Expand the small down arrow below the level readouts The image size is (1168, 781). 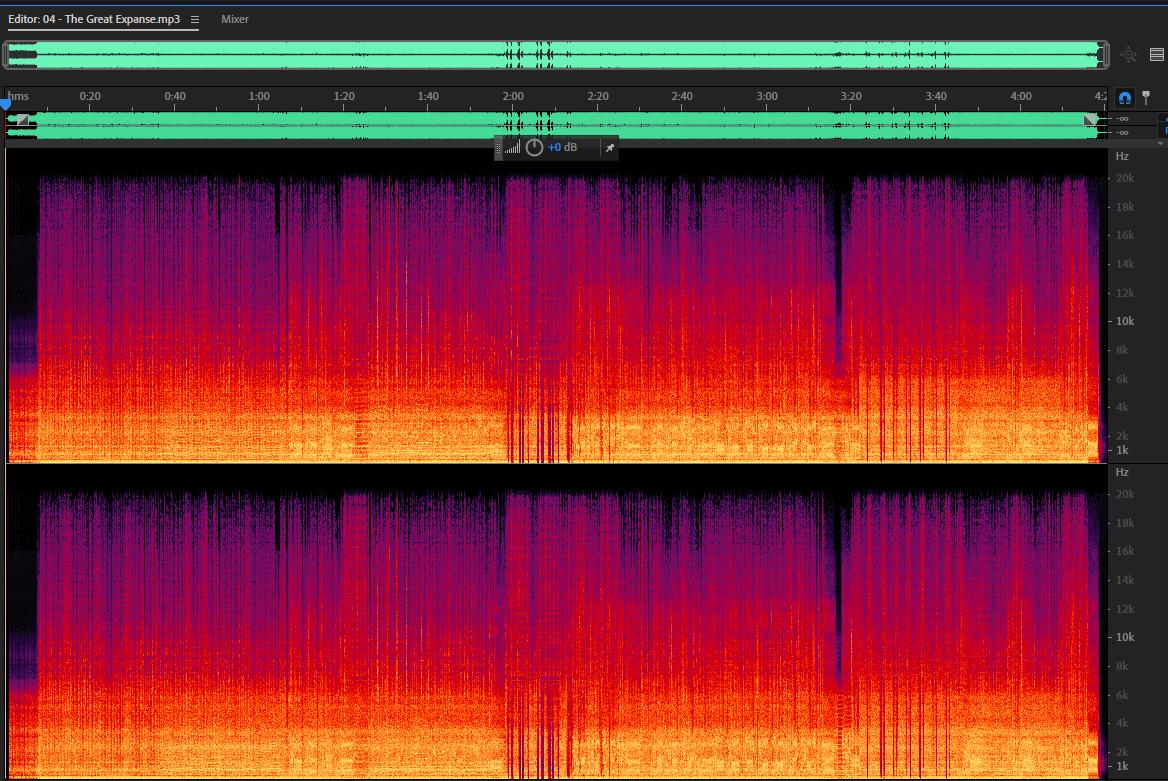click(x=1160, y=143)
